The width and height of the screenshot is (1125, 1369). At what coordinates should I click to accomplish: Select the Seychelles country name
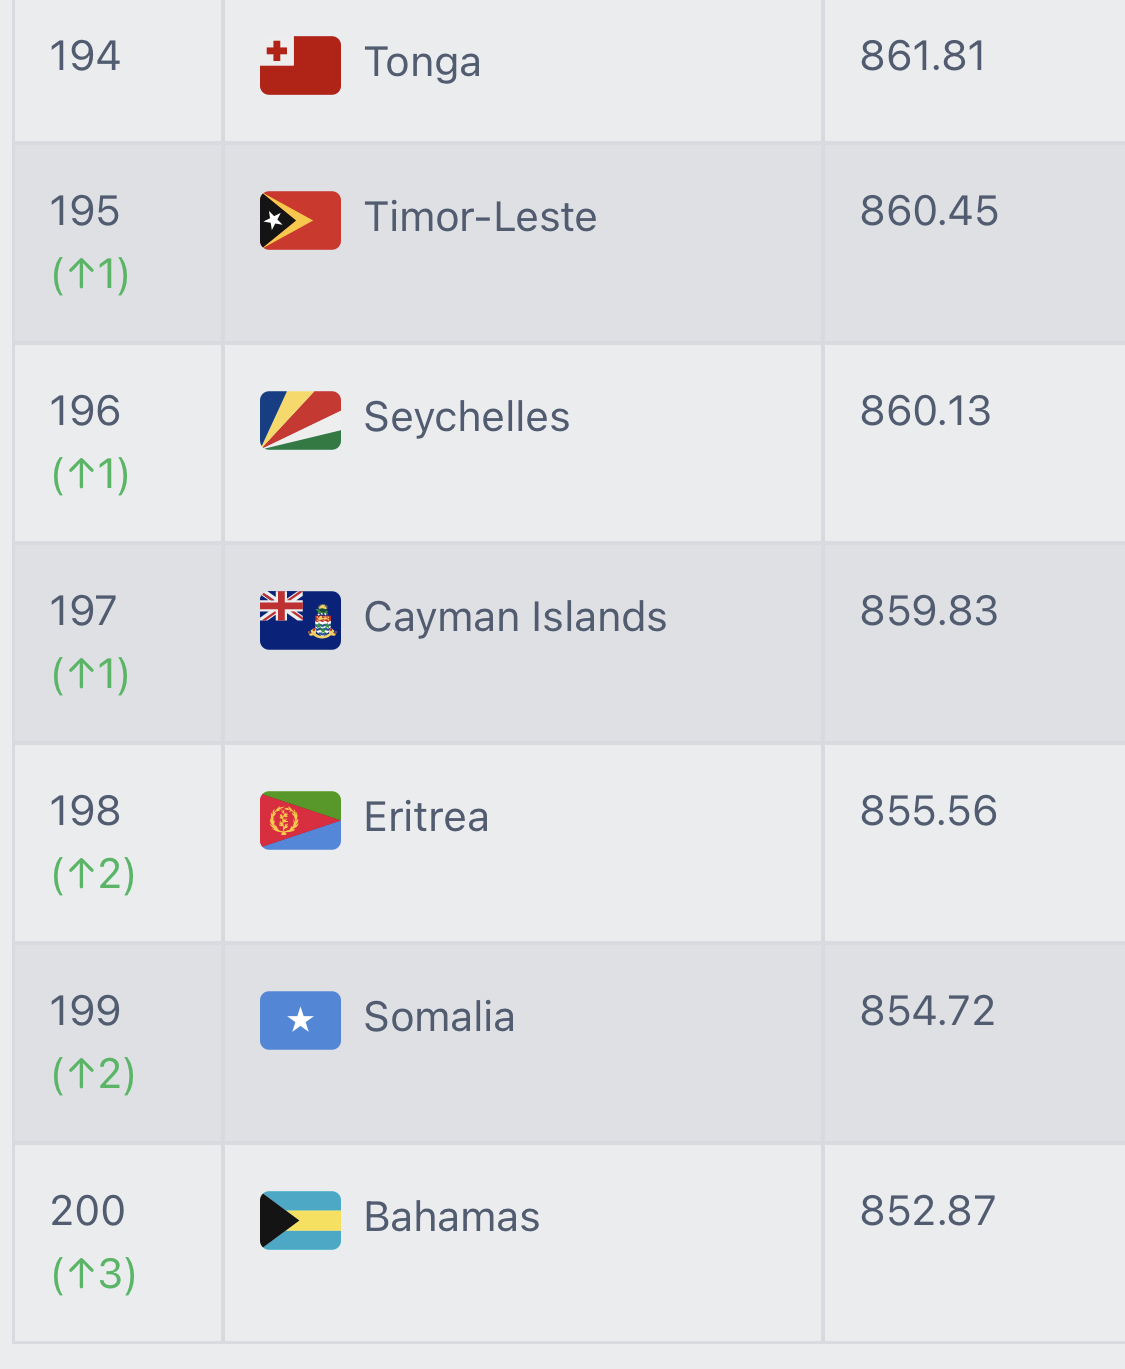click(x=467, y=417)
